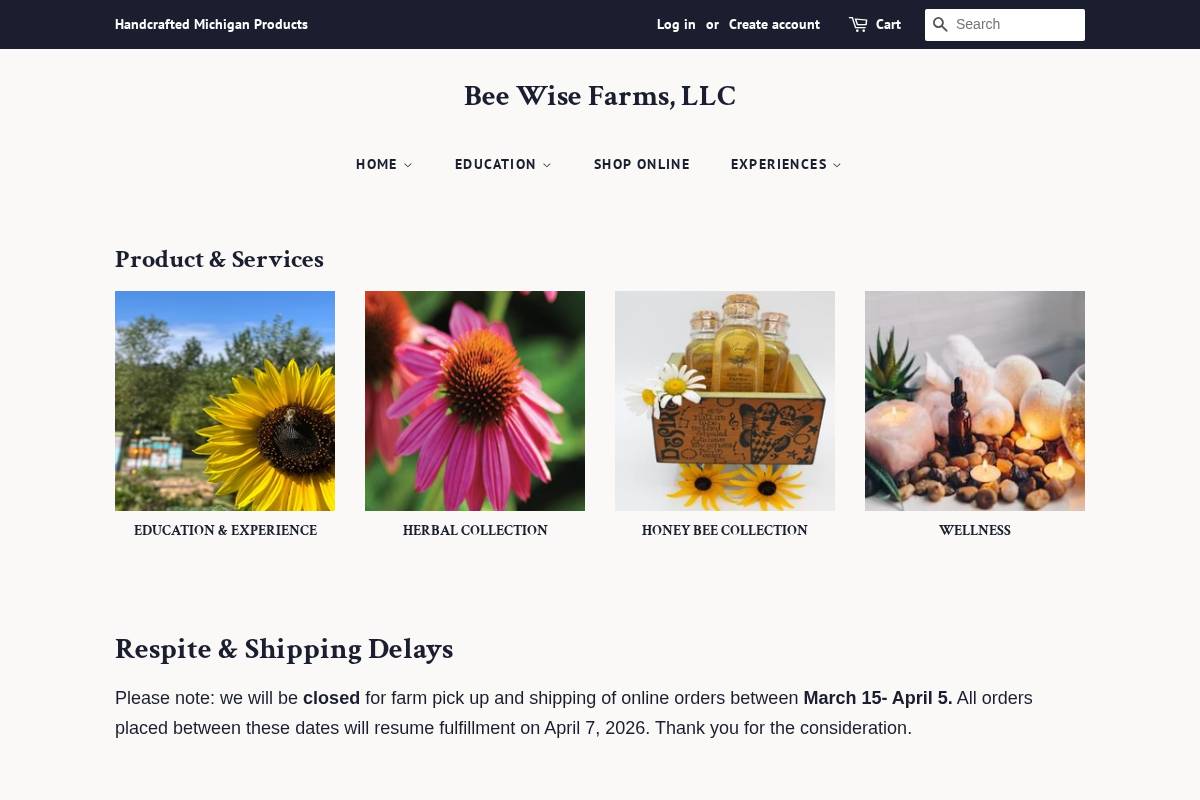The image size is (1200, 800).
Task: Expand the EDUCATION dropdown menu
Action: [503, 164]
